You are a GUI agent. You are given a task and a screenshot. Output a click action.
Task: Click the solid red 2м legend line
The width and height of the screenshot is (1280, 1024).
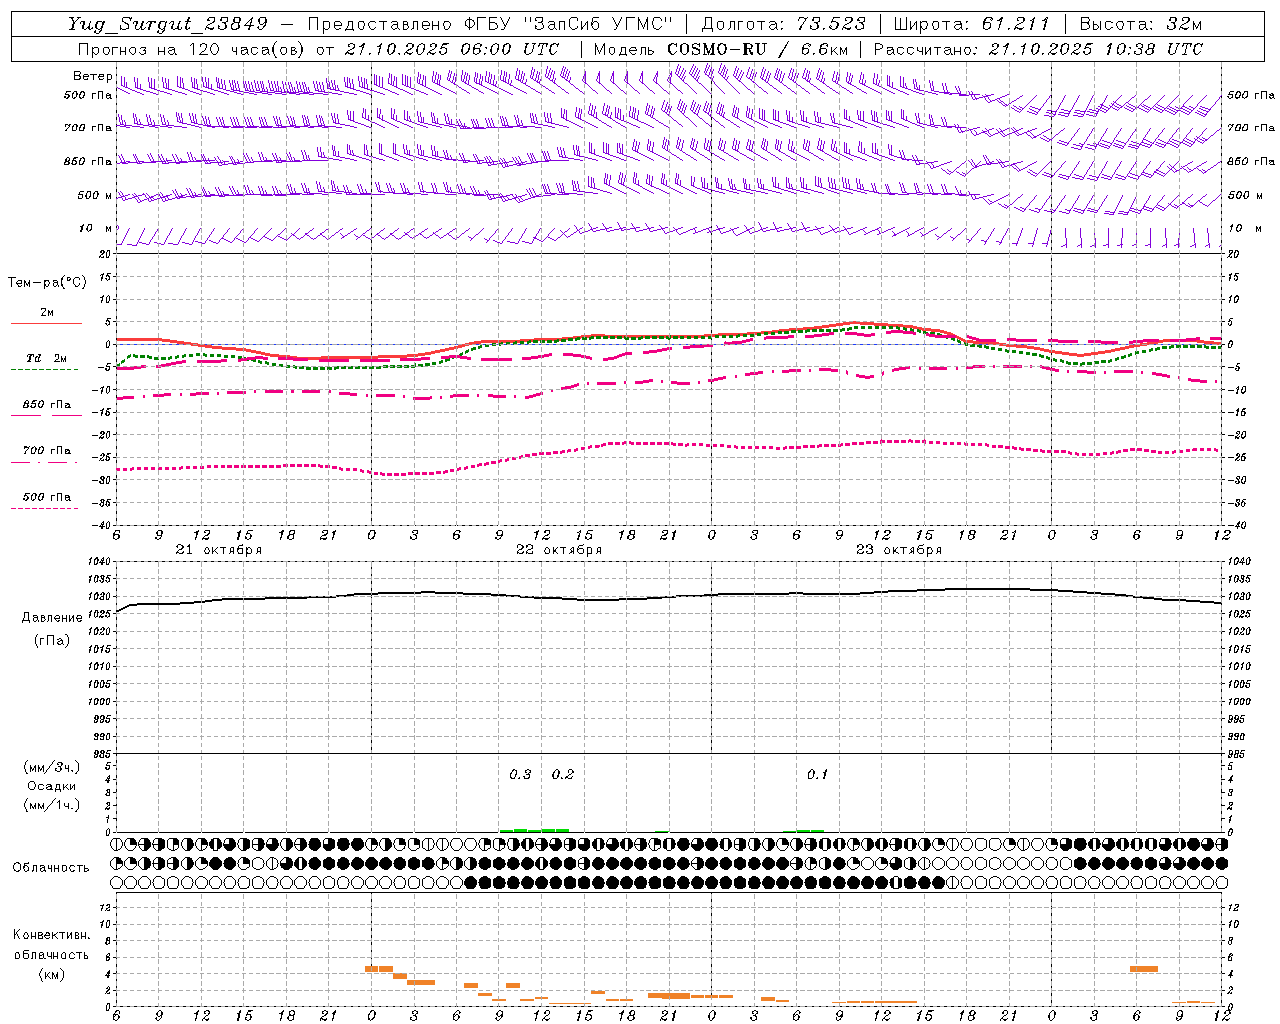(46, 323)
